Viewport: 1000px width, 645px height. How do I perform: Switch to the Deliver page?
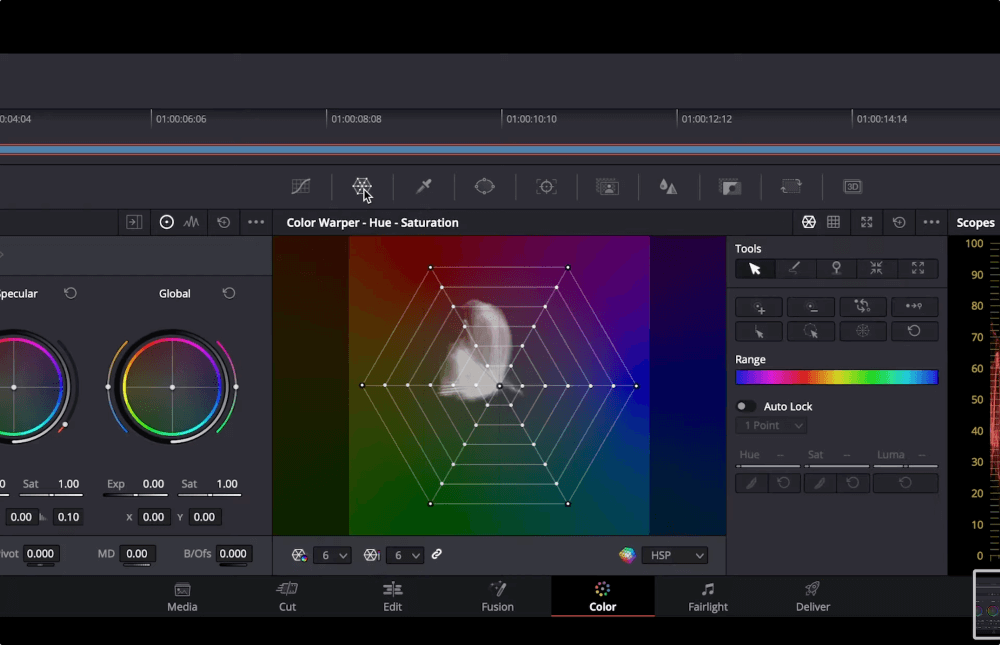(813, 597)
